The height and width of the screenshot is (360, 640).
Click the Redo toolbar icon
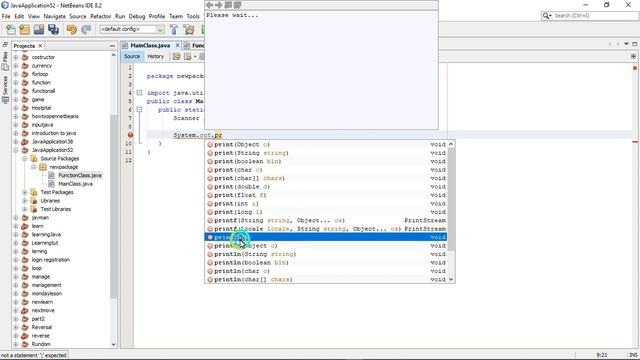[x=86, y=29]
